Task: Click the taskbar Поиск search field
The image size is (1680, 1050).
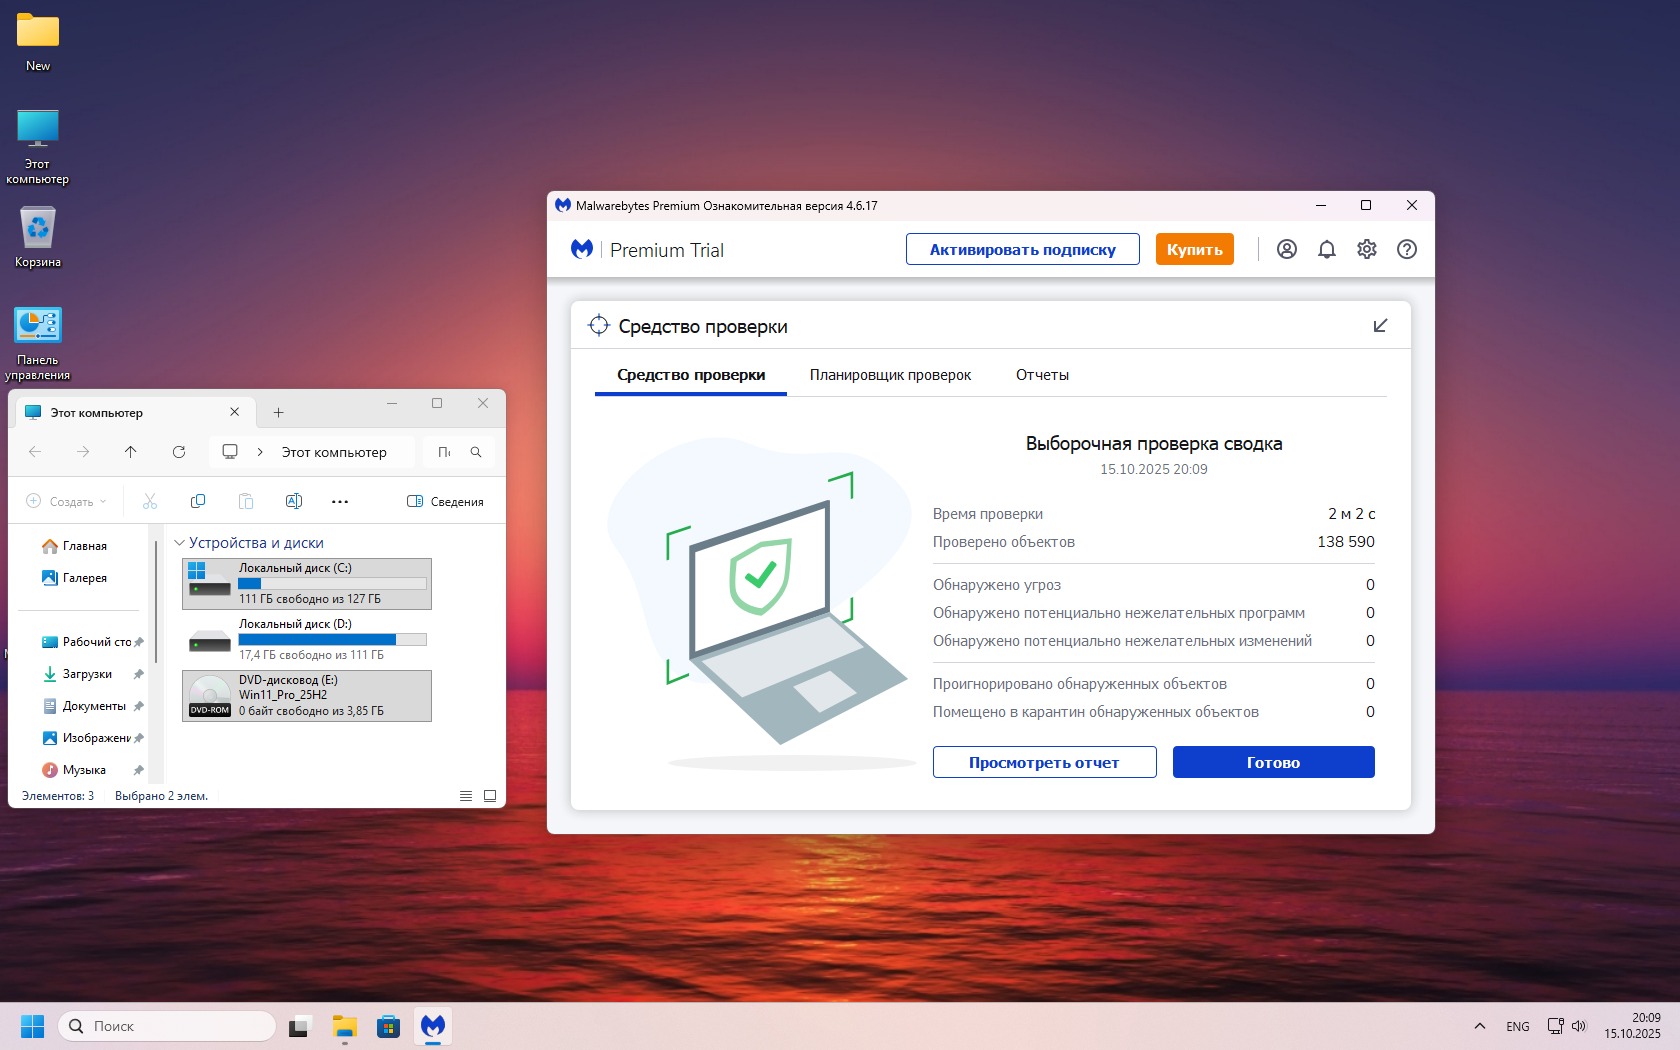Action: click(168, 1026)
